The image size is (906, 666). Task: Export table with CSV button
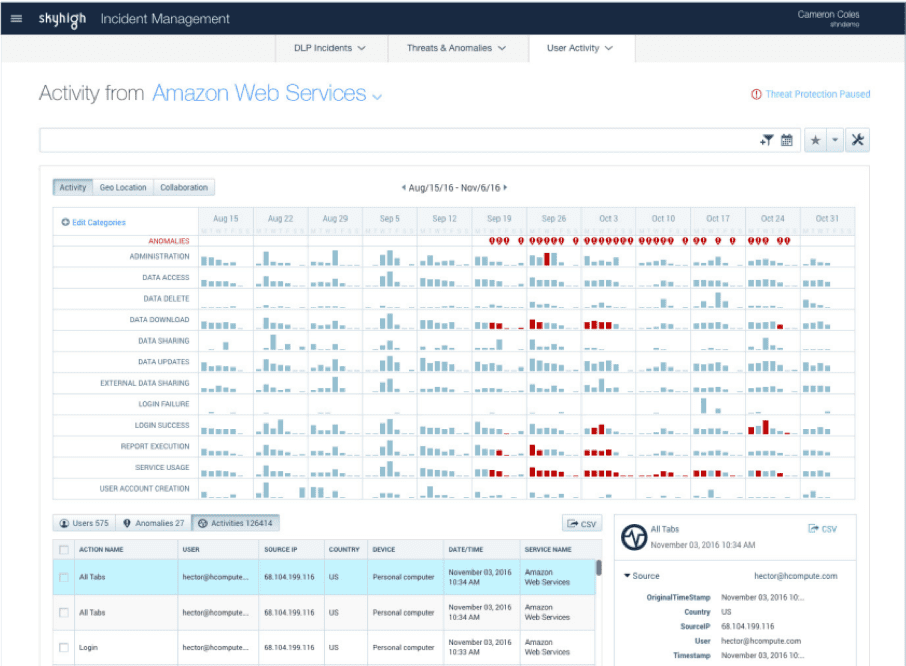582,524
